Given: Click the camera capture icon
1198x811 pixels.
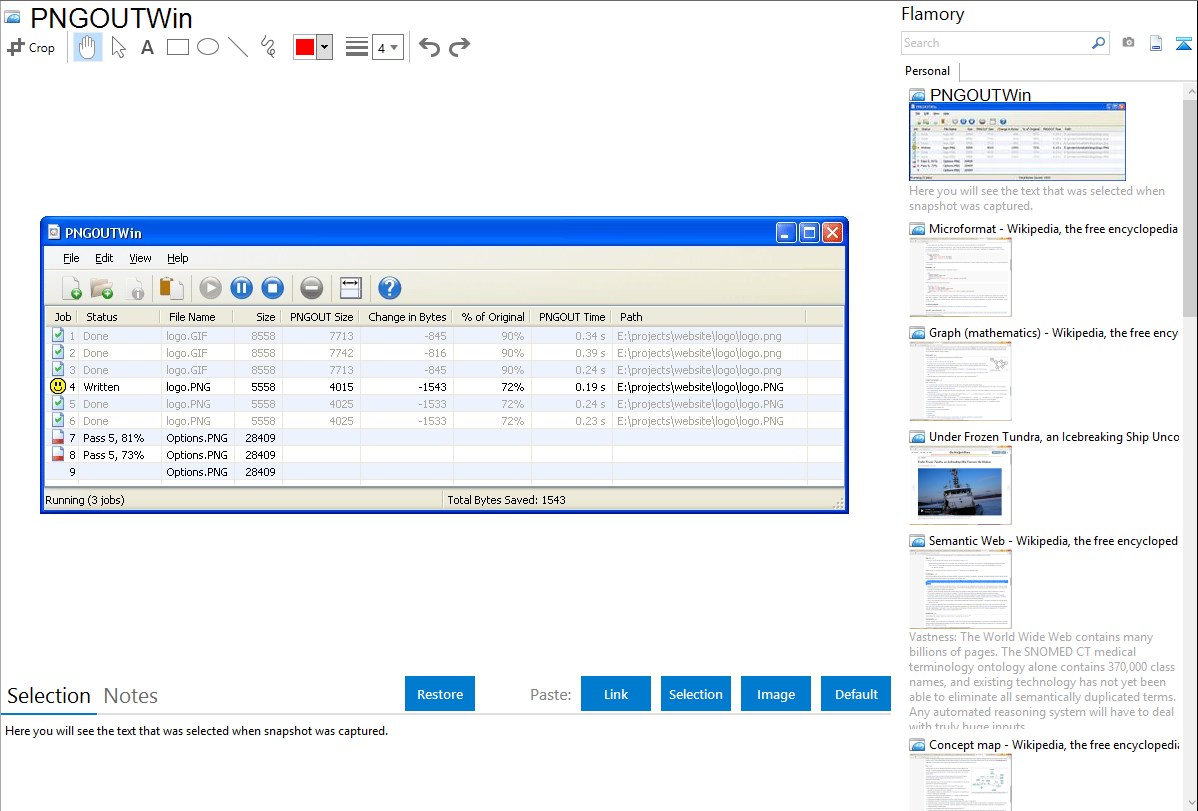Looking at the screenshot, I should pyautogui.click(x=1128, y=43).
